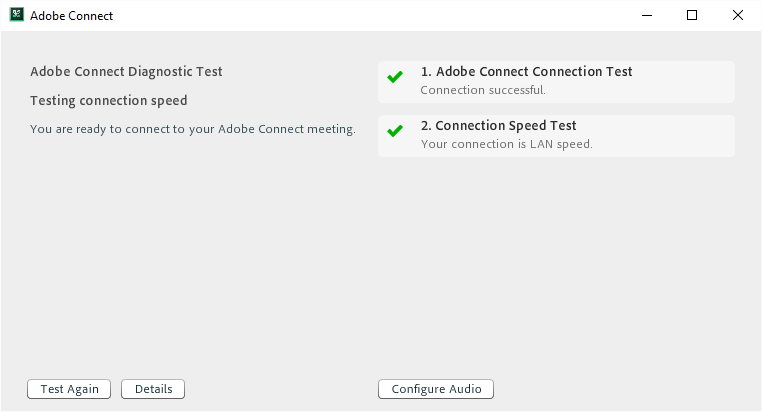Click "Your connection is LAN speed." text
The height and width of the screenshot is (412, 762).
click(x=506, y=144)
